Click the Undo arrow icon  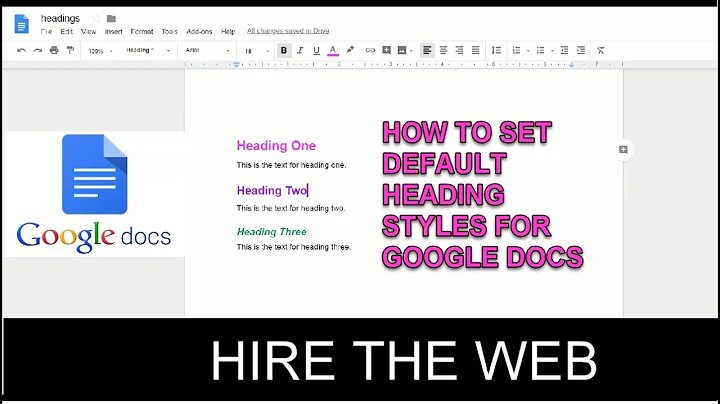pyautogui.click(x=21, y=50)
